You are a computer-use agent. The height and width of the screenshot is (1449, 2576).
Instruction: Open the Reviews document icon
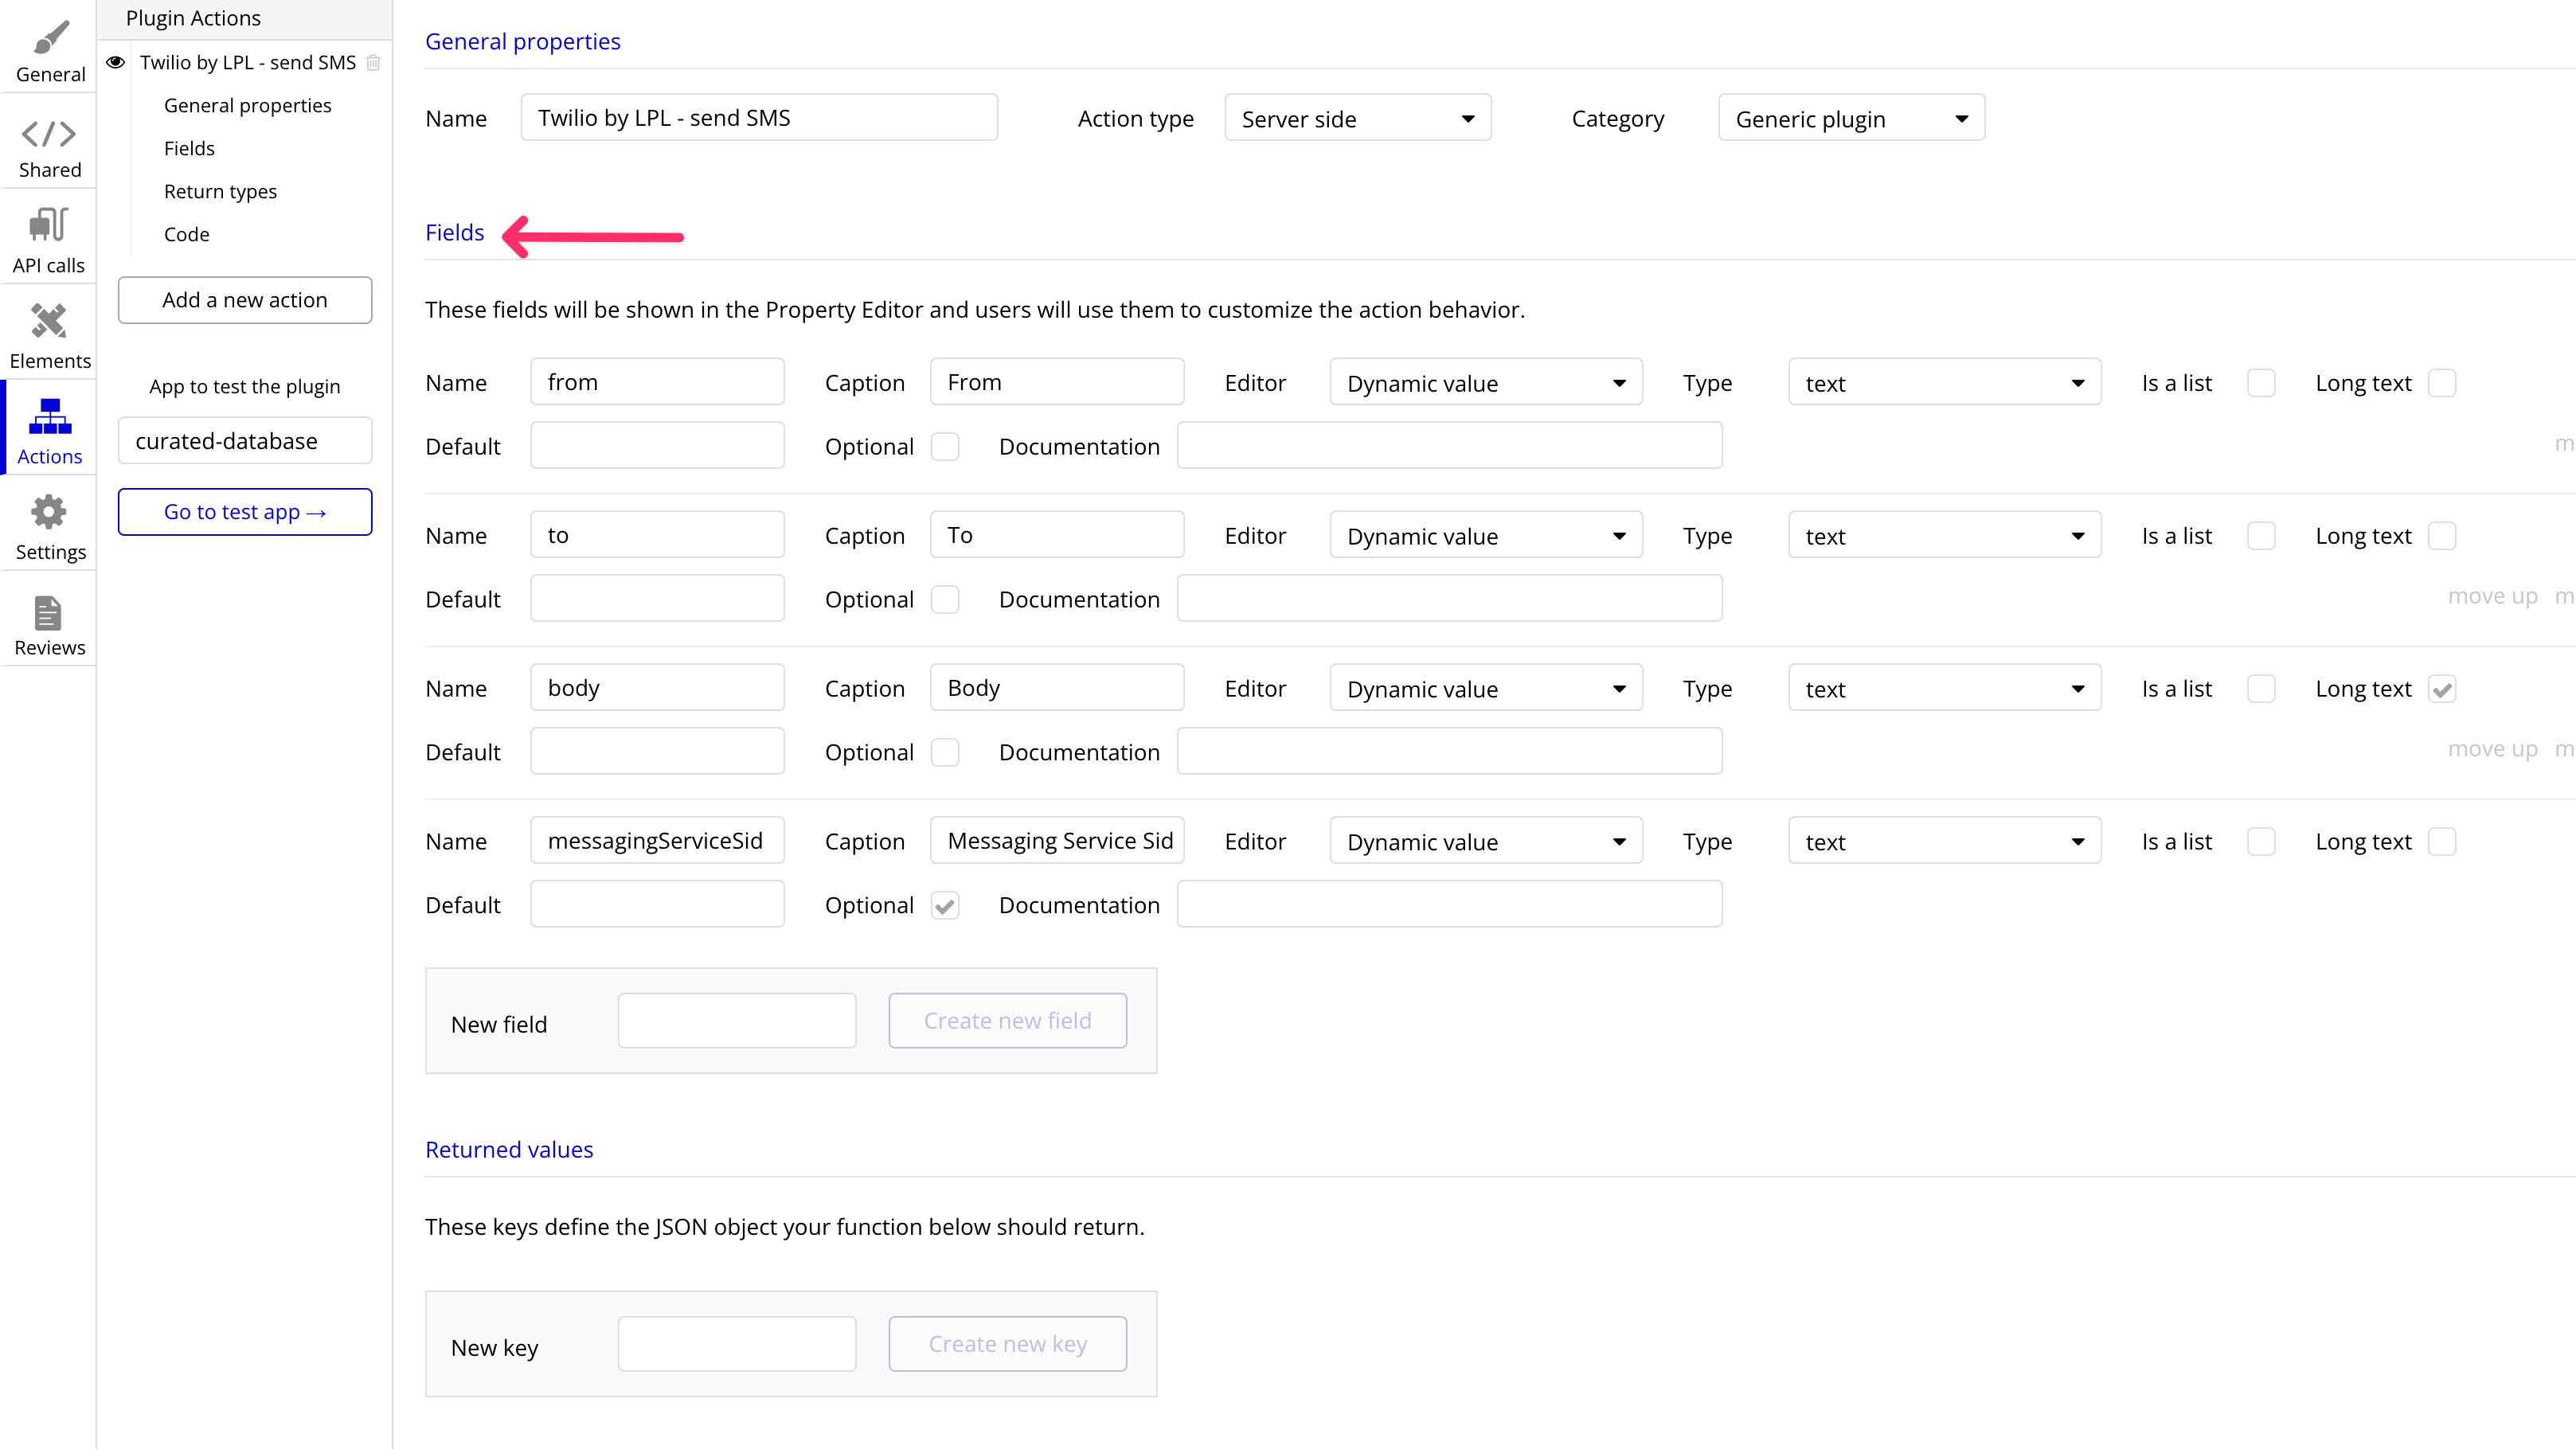[49, 612]
